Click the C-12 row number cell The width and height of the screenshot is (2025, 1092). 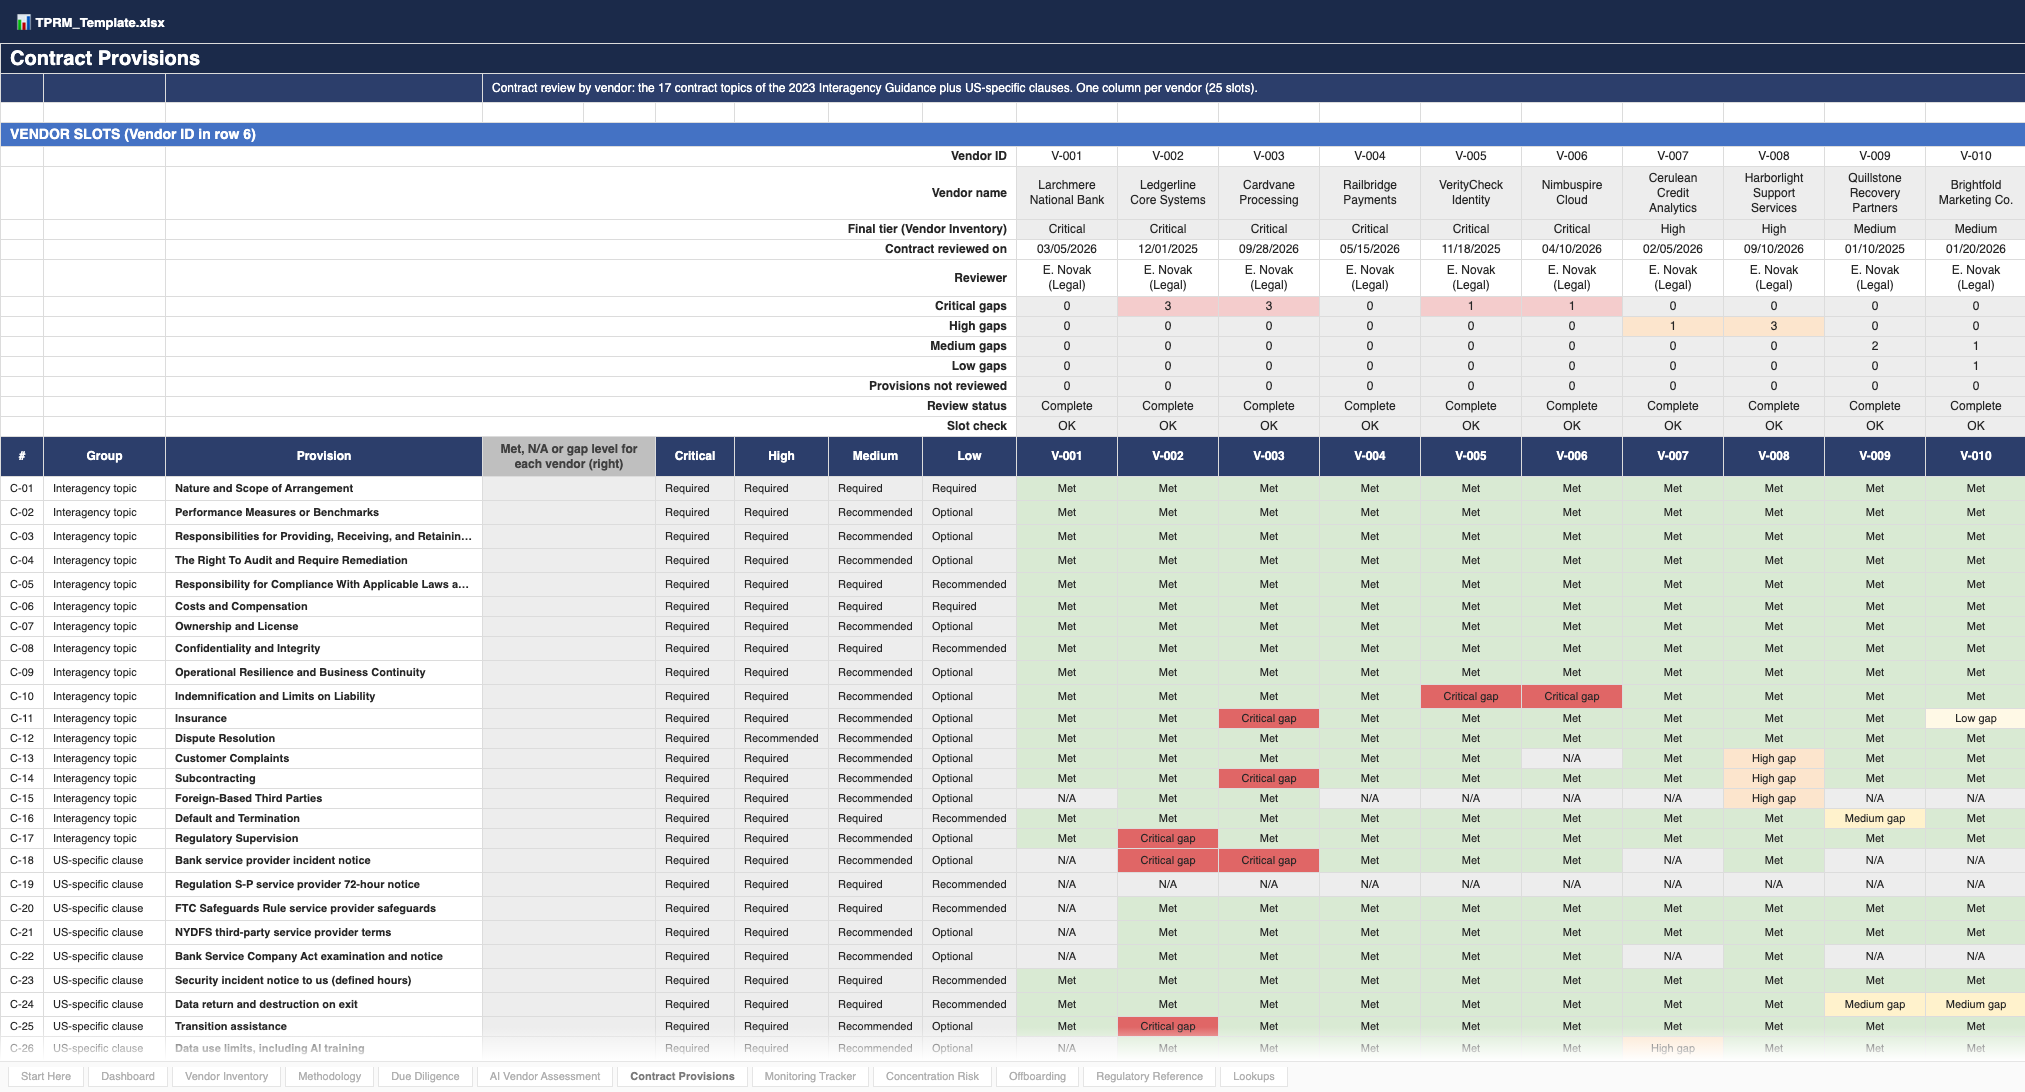pos(22,738)
